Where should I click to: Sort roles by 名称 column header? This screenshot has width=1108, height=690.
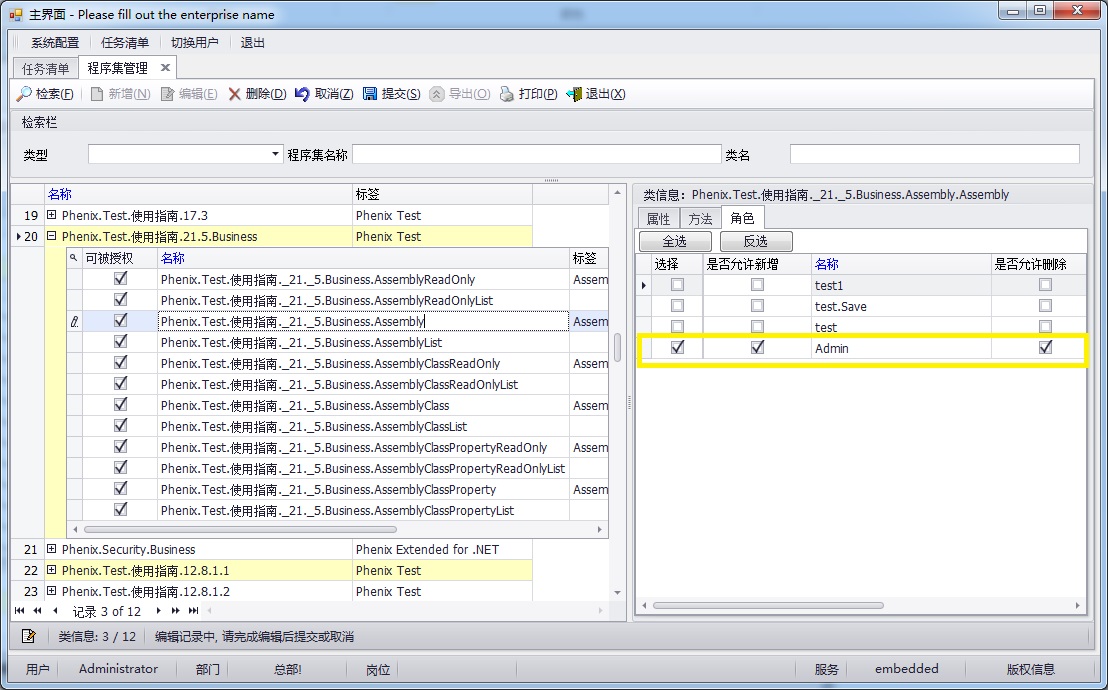(901, 264)
